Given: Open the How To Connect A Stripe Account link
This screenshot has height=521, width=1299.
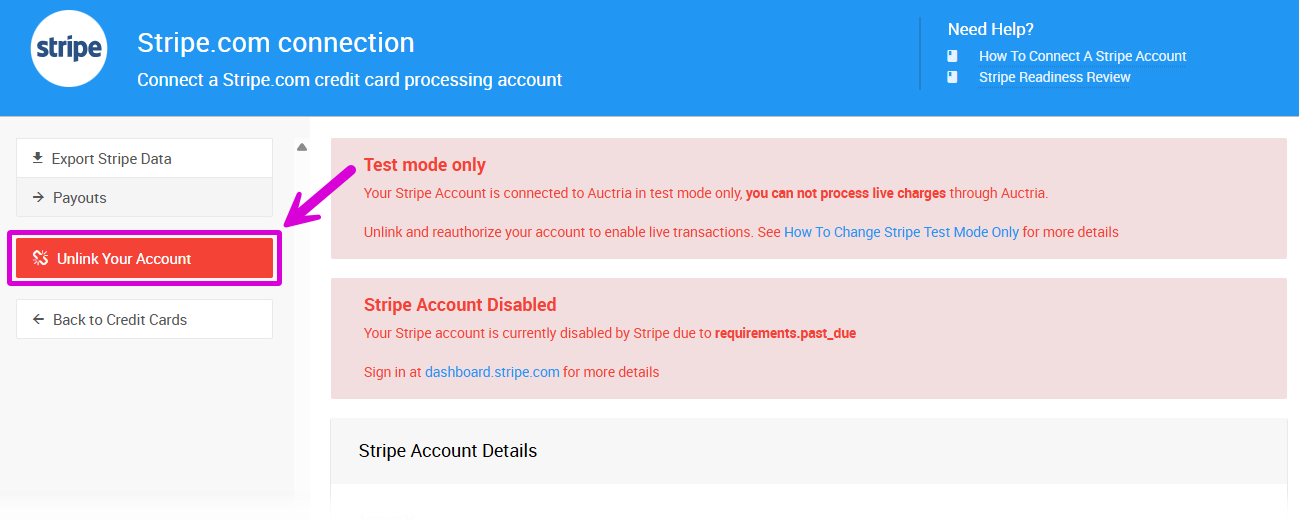Looking at the screenshot, I should (x=1082, y=56).
